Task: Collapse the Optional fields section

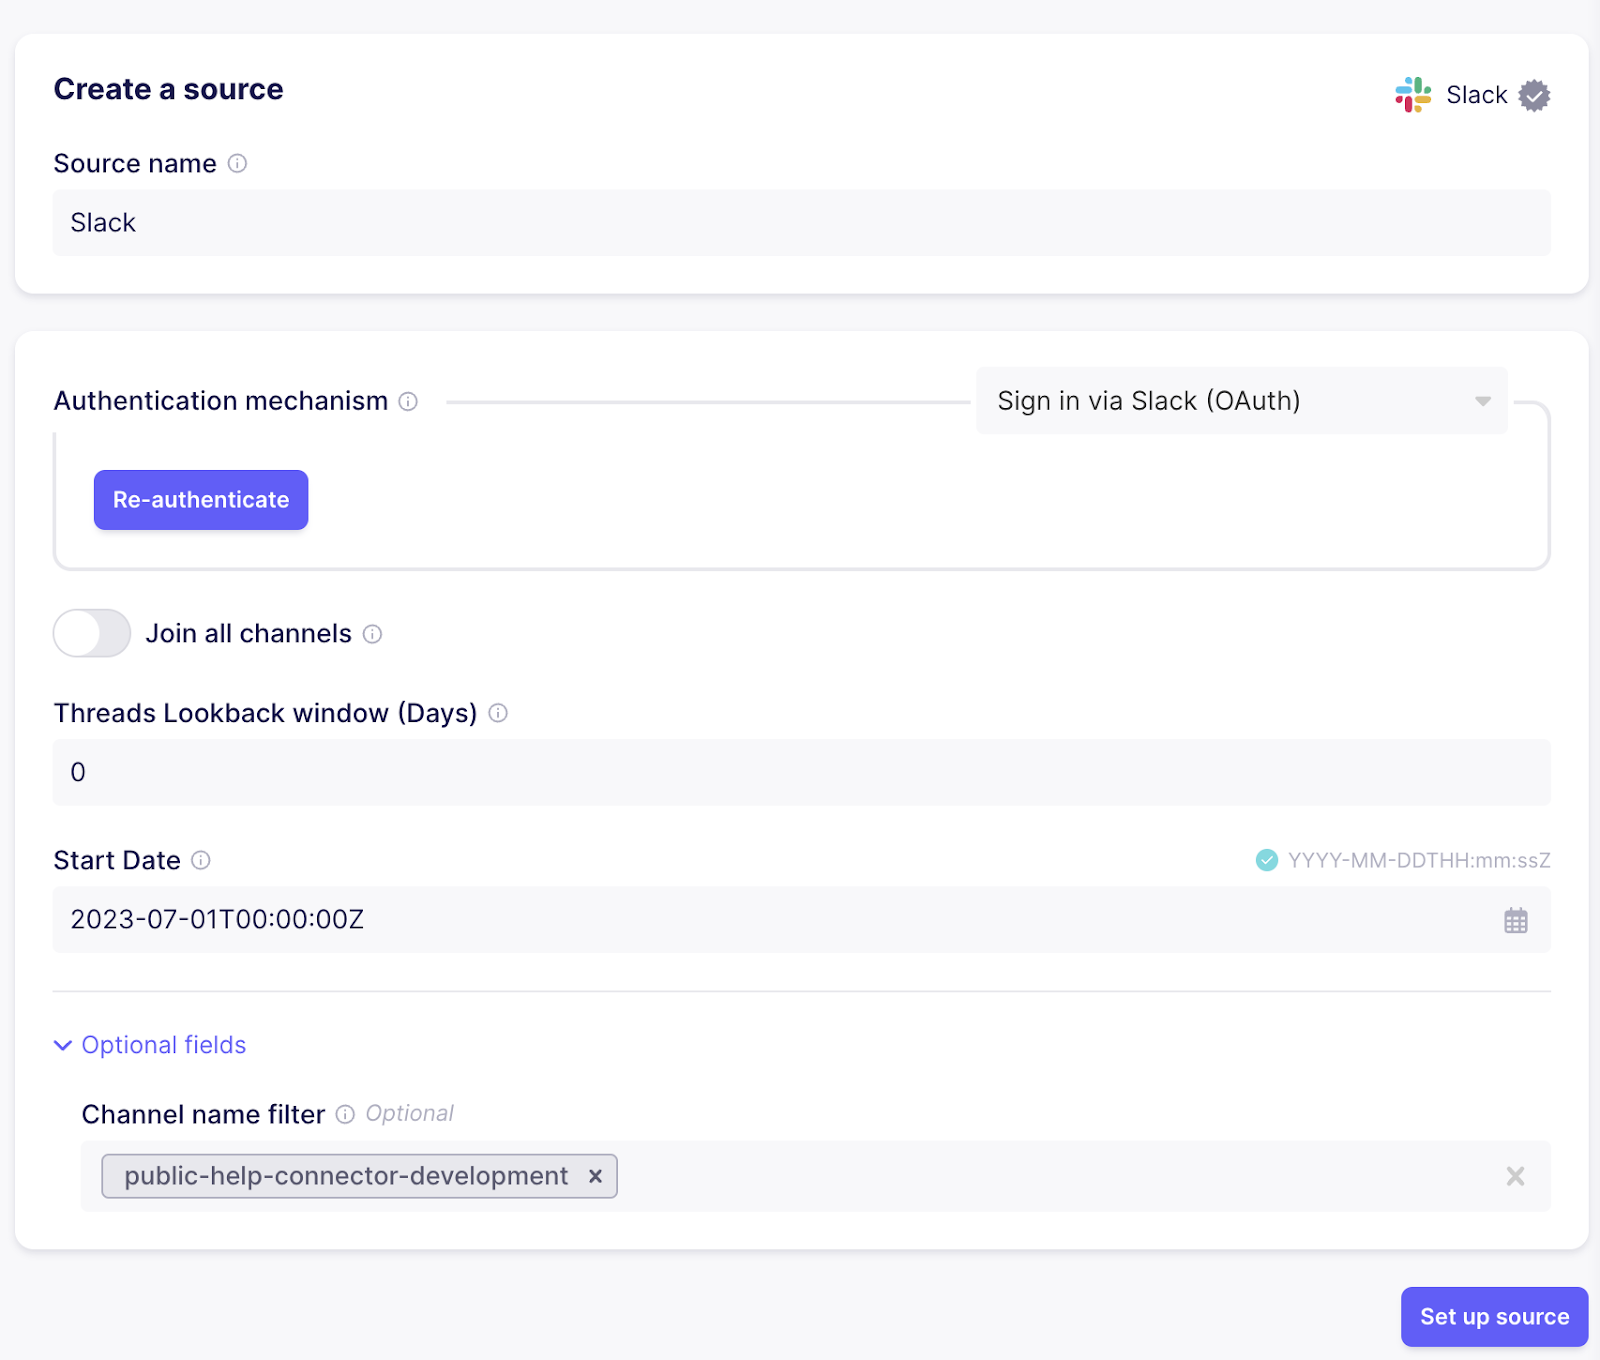Action: 150,1045
